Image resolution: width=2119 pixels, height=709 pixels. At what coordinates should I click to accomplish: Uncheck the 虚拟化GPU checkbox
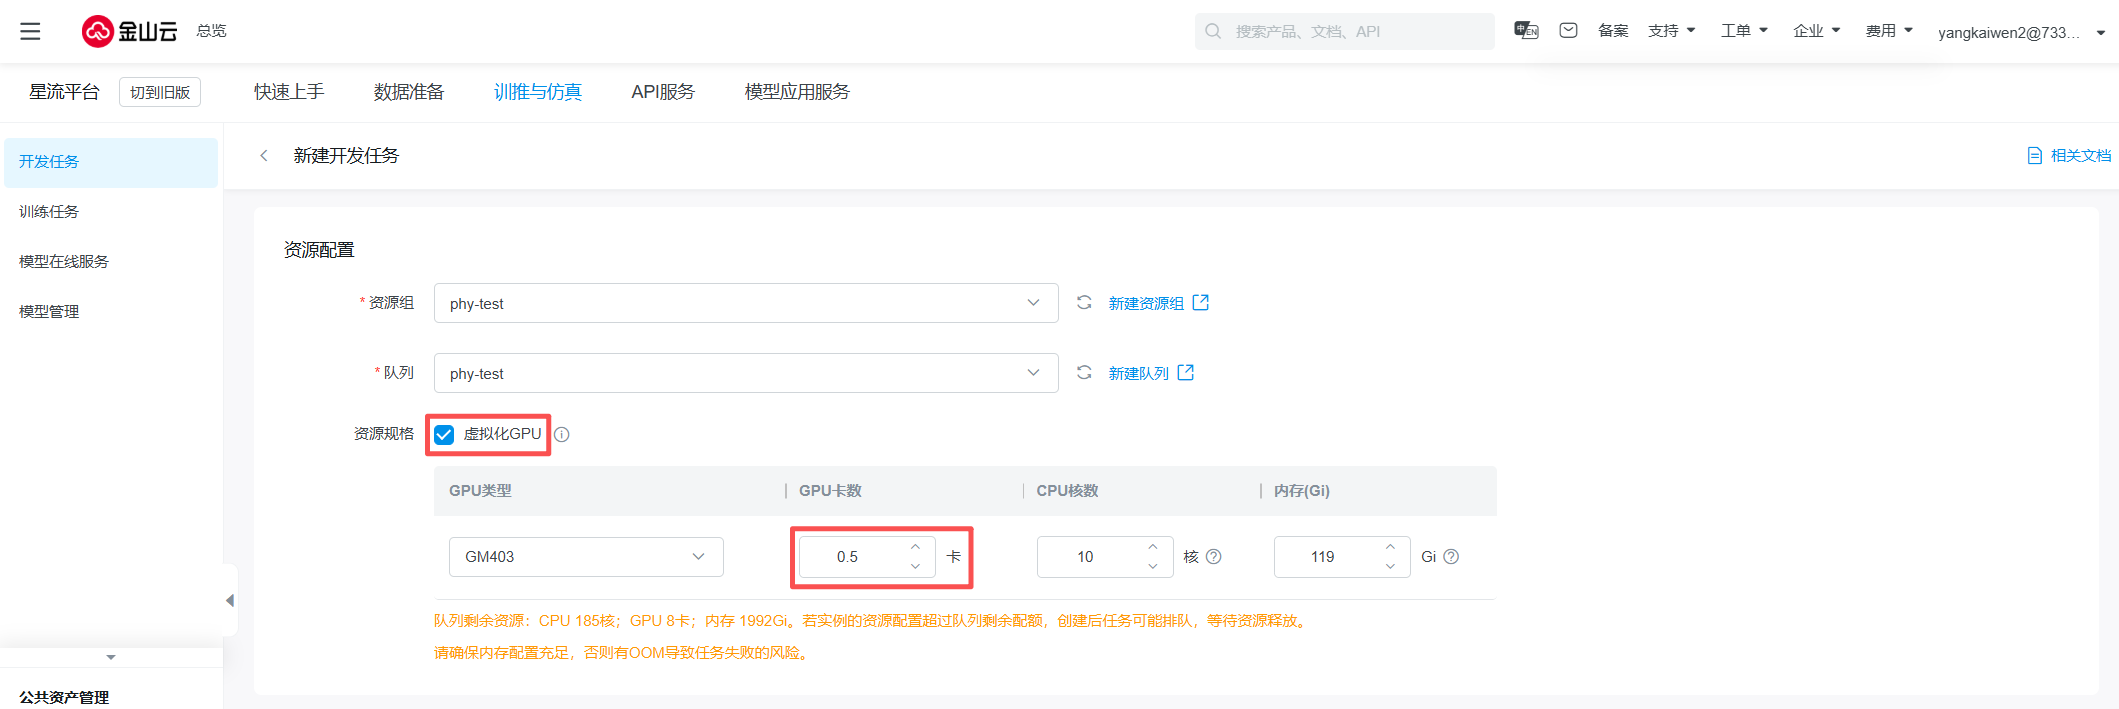click(444, 435)
